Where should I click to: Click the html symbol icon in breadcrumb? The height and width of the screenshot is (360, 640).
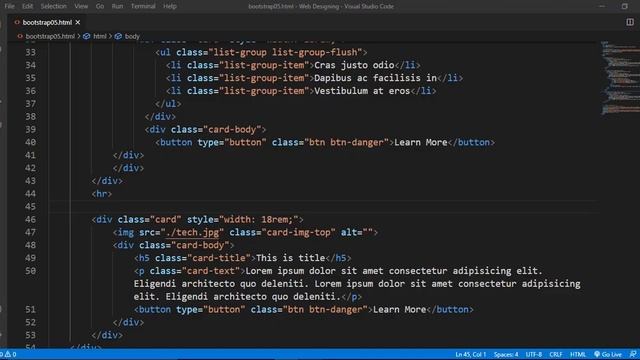87,36
